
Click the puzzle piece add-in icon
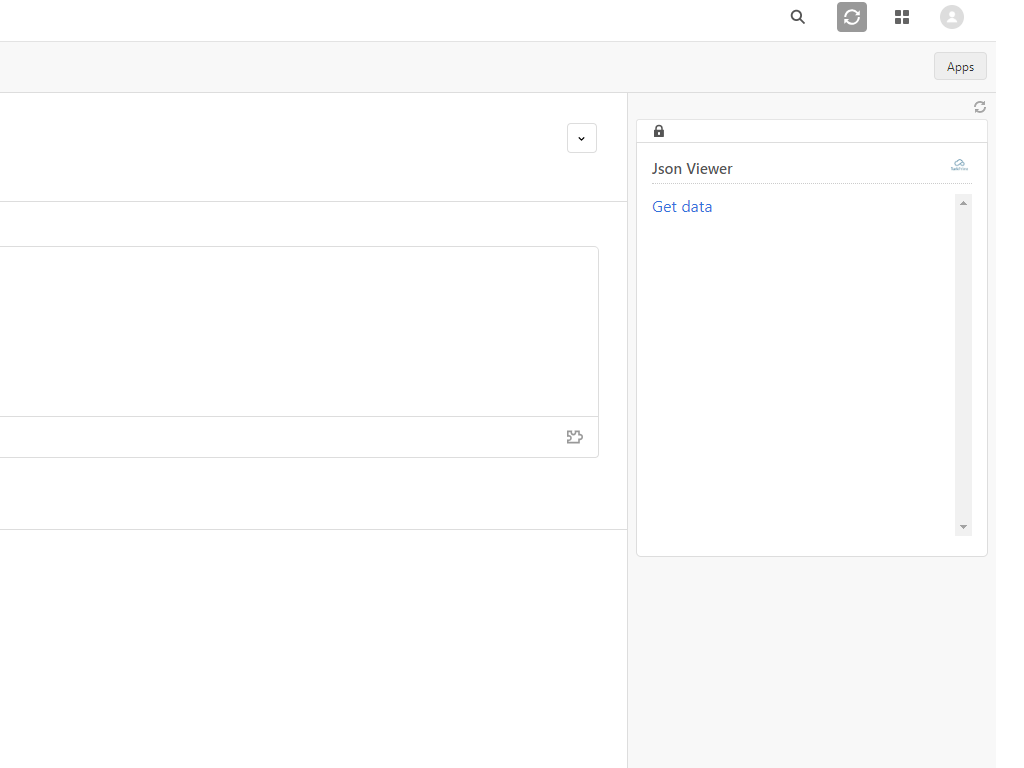[x=574, y=436]
